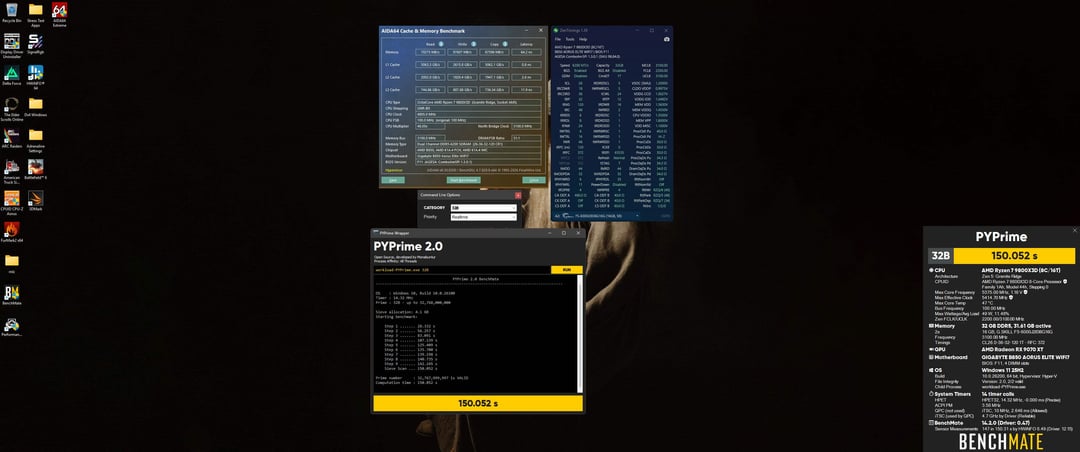Close the Command Line Options dialog

tap(517, 196)
